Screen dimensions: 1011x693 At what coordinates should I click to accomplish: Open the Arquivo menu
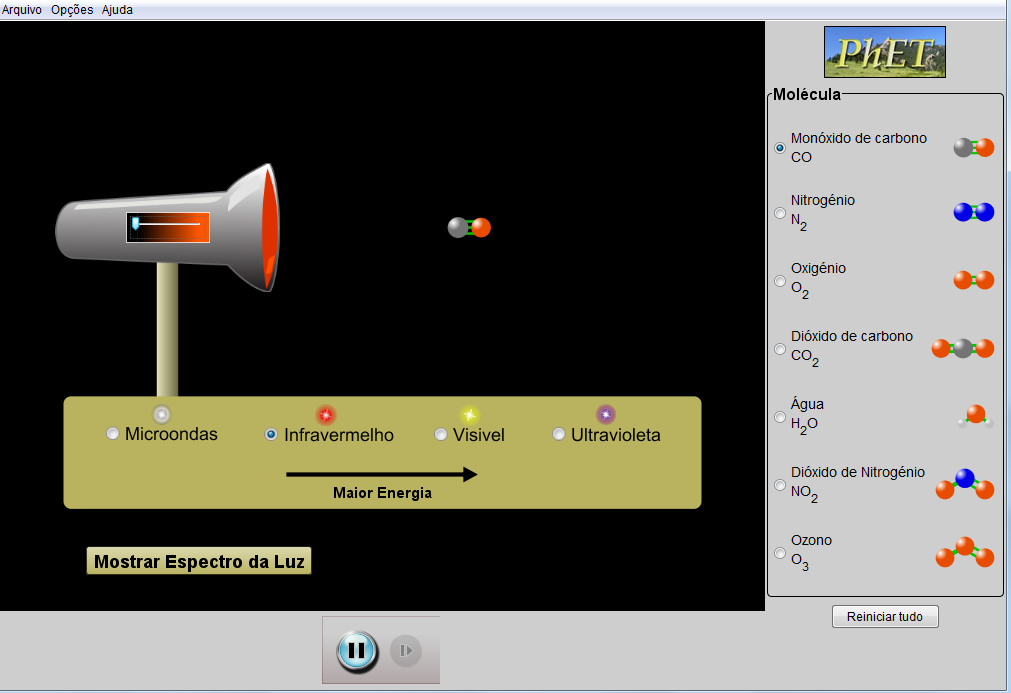pos(22,10)
